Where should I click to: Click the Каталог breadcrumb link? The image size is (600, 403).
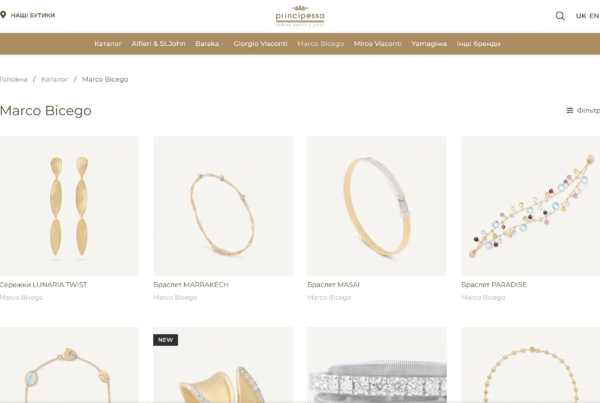click(54, 79)
